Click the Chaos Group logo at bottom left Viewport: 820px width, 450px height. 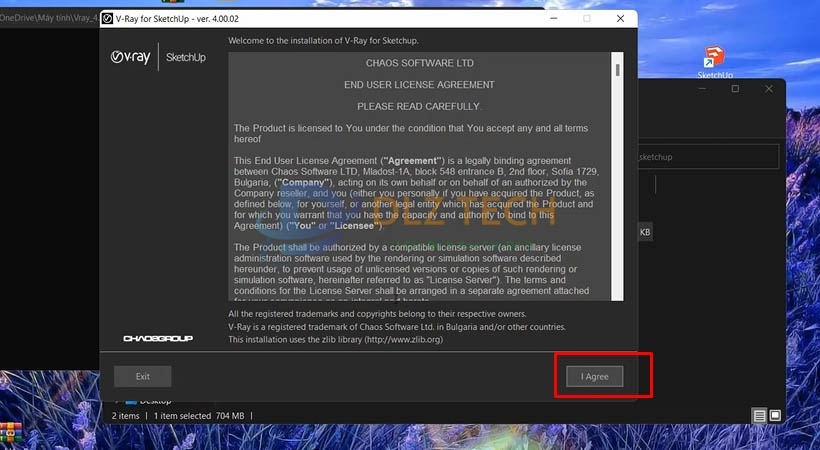[x=157, y=339]
